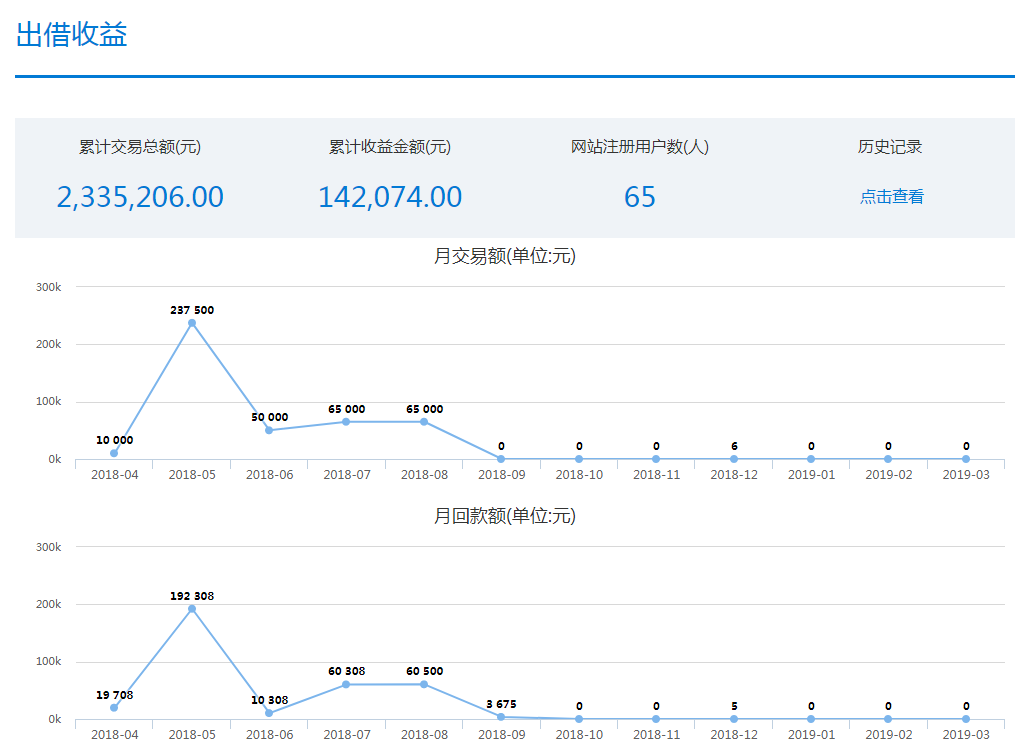The height and width of the screenshot is (752, 1030).
Task: Click the 65 000 point at 2018-08
Action: [424, 422]
